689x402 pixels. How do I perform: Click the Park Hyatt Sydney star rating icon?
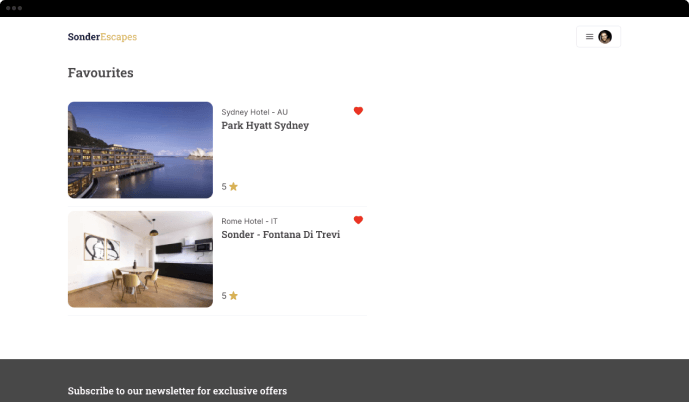[x=233, y=186]
